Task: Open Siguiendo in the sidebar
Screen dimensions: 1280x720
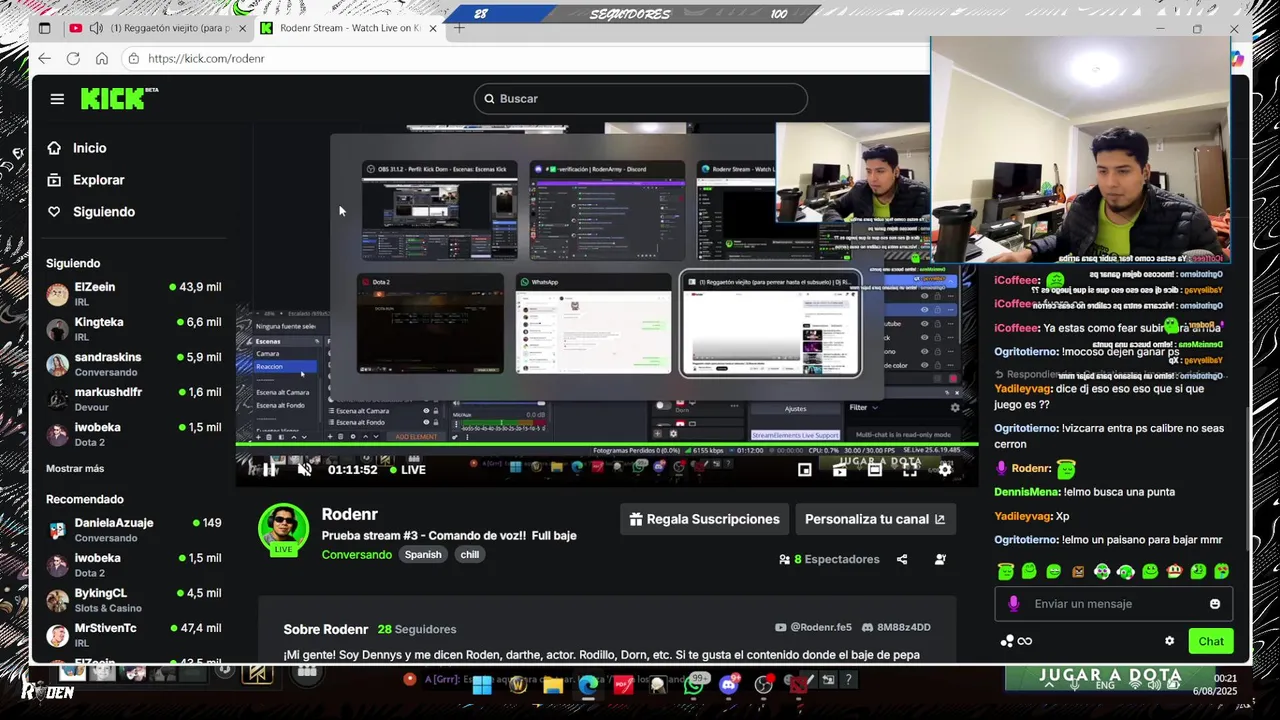Action: click(91, 212)
